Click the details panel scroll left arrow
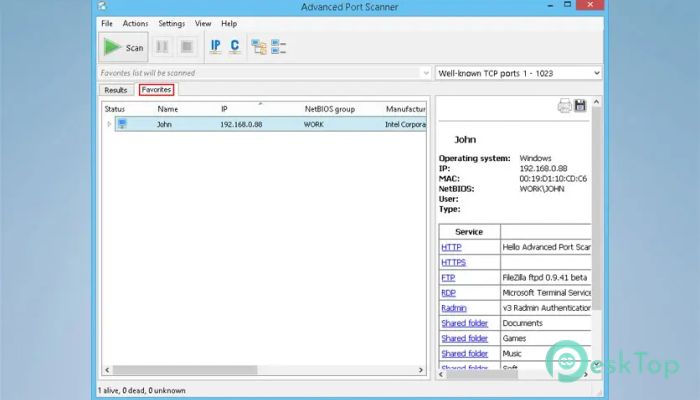 (x=441, y=375)
